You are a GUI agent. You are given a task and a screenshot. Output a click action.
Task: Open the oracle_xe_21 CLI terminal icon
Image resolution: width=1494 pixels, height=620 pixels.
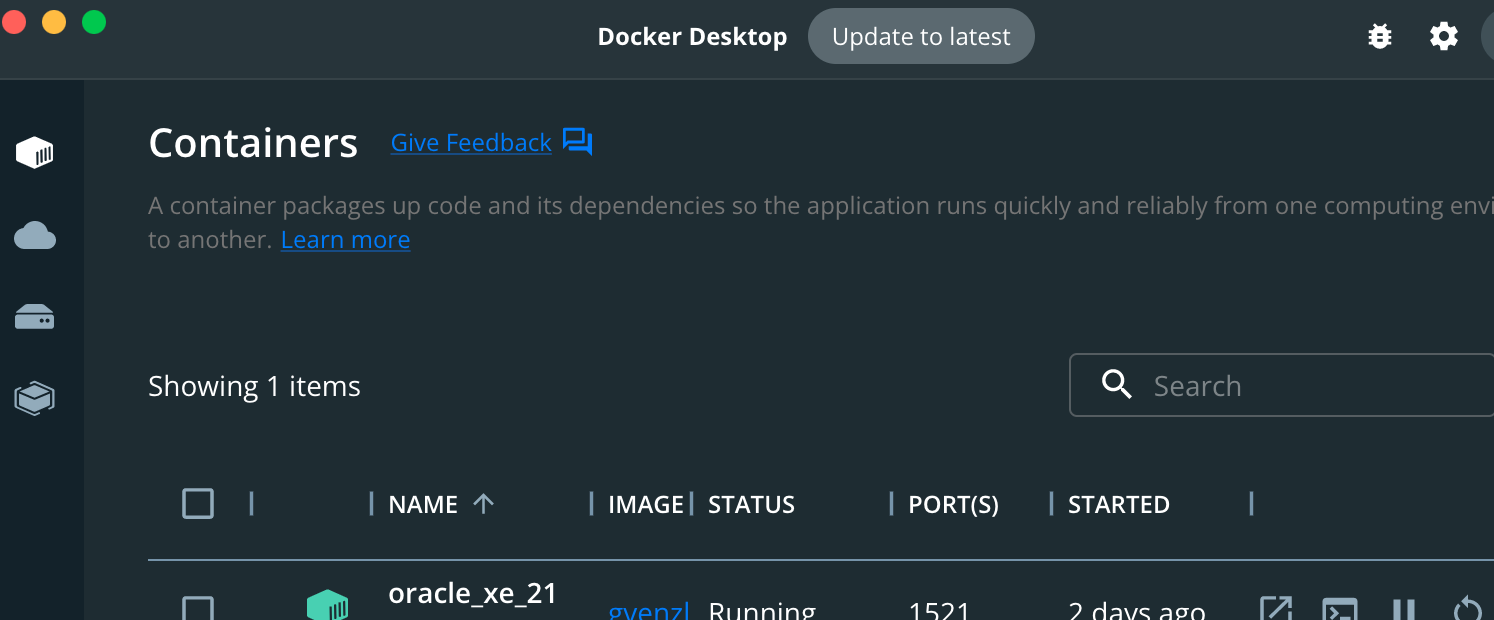click(1340, 609)
